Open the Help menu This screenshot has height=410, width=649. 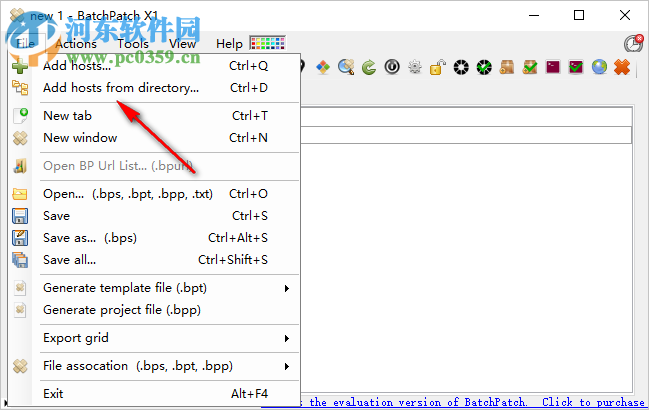coord(229,43)
